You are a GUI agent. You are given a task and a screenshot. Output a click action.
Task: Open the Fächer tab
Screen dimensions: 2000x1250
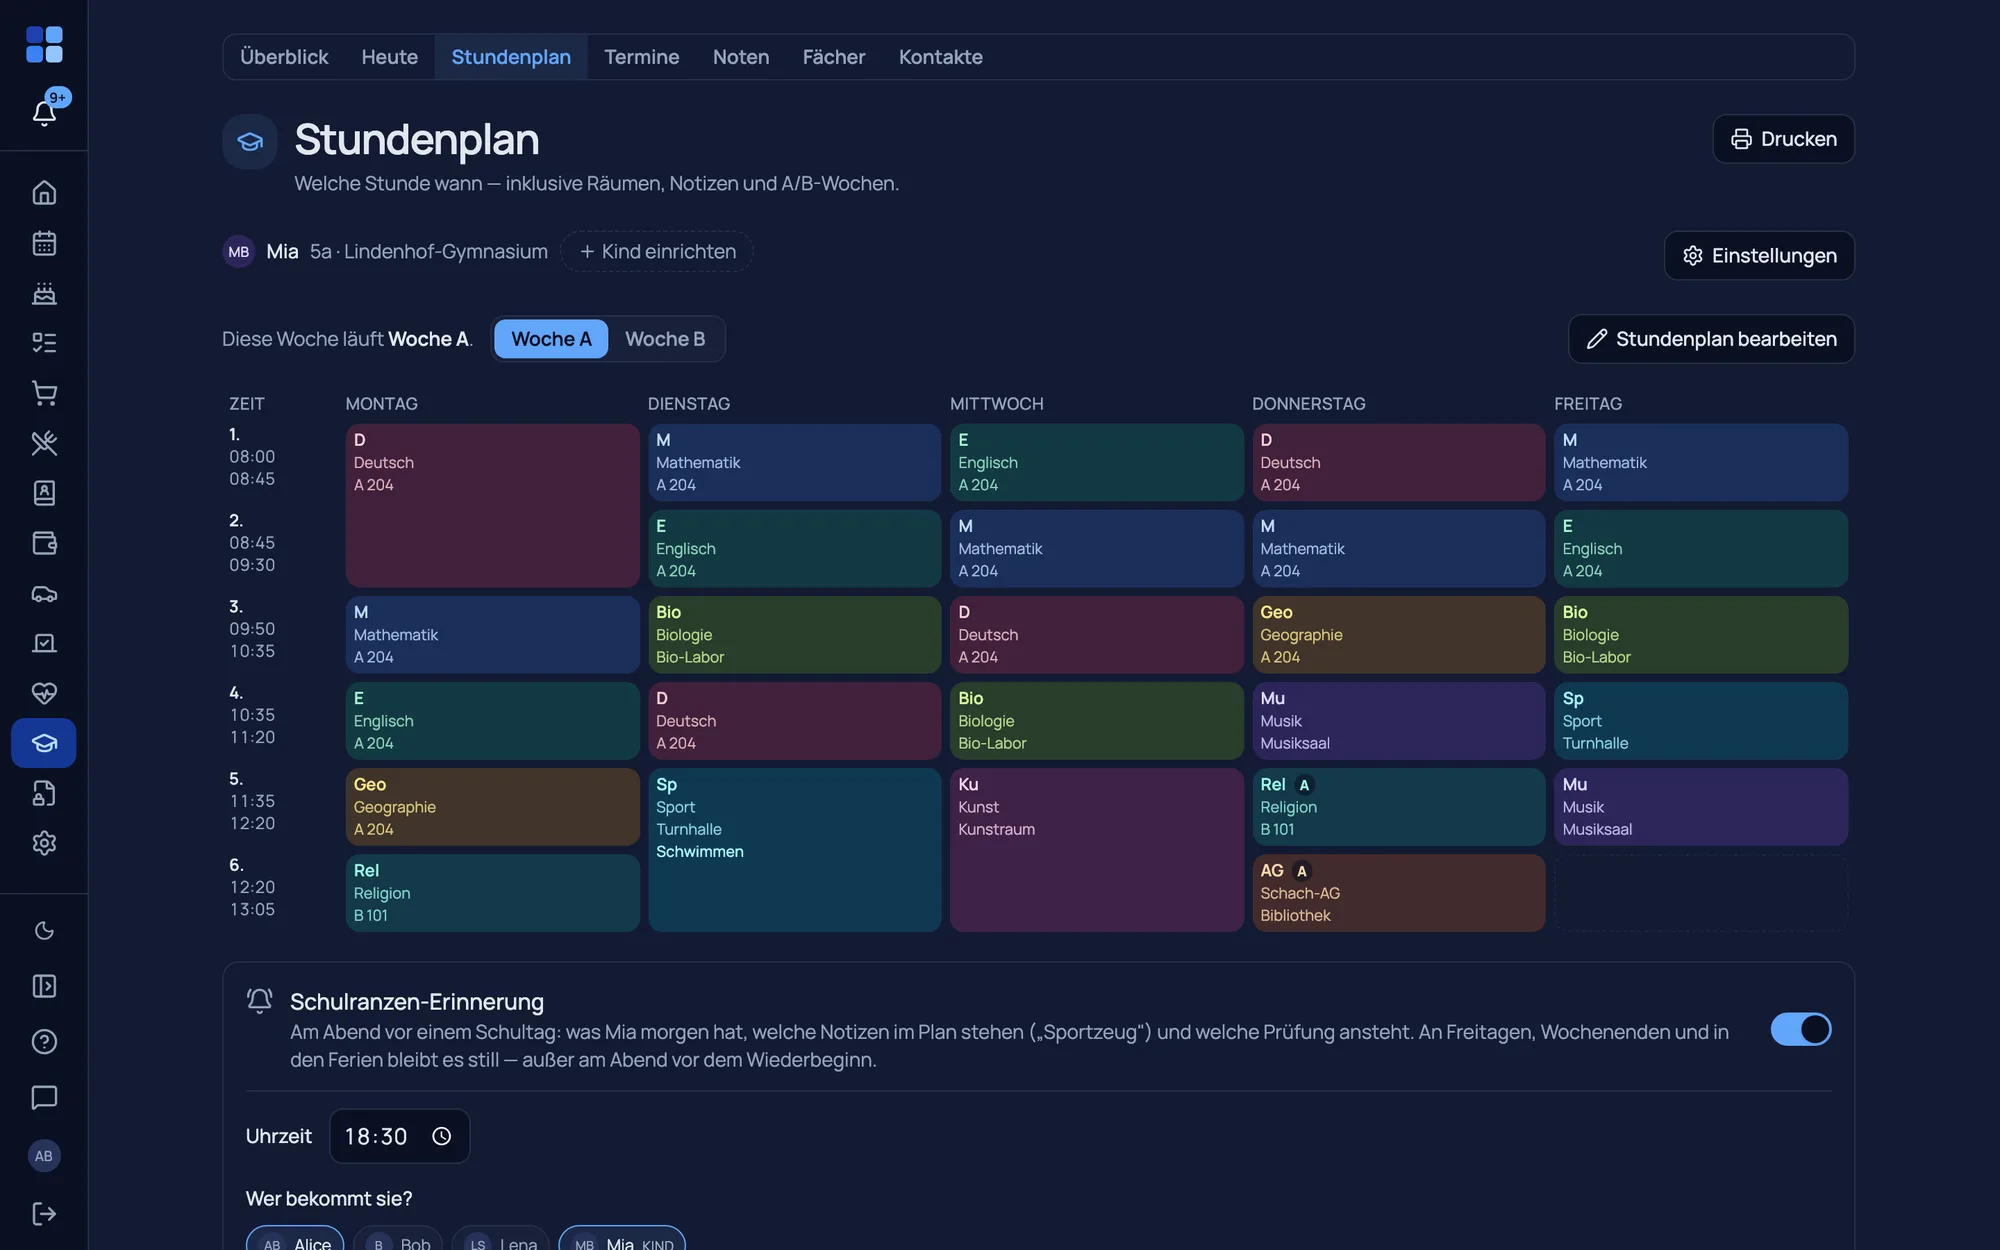833,57
